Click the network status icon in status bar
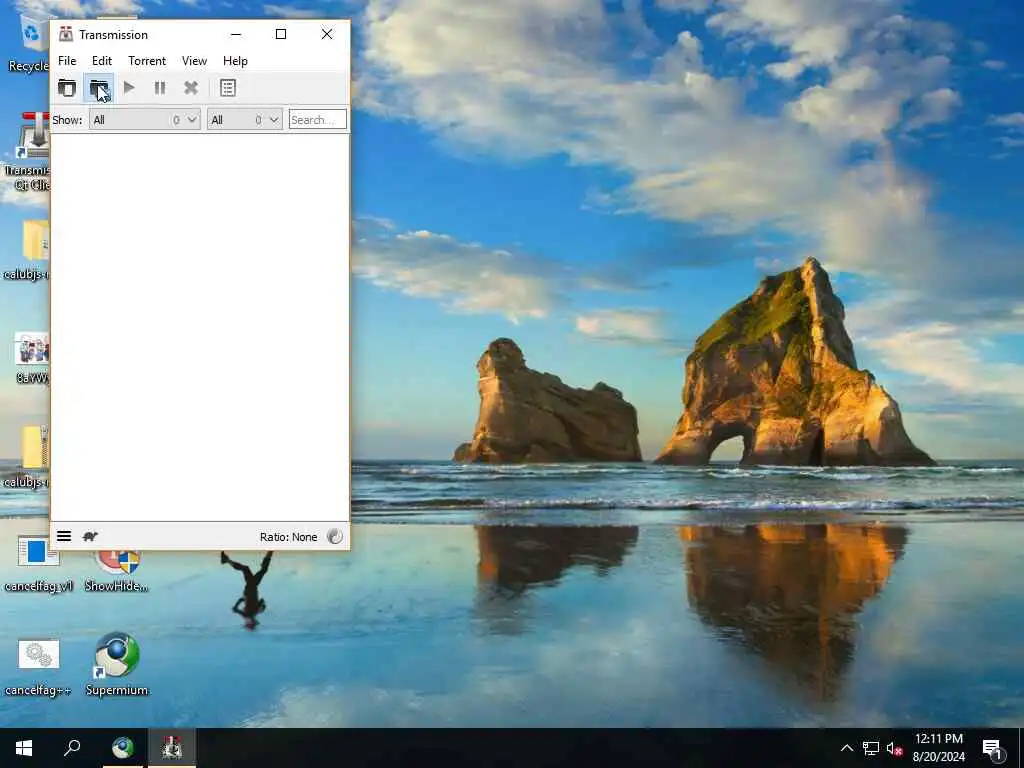The image size is (1024, 768). [334, 536]
